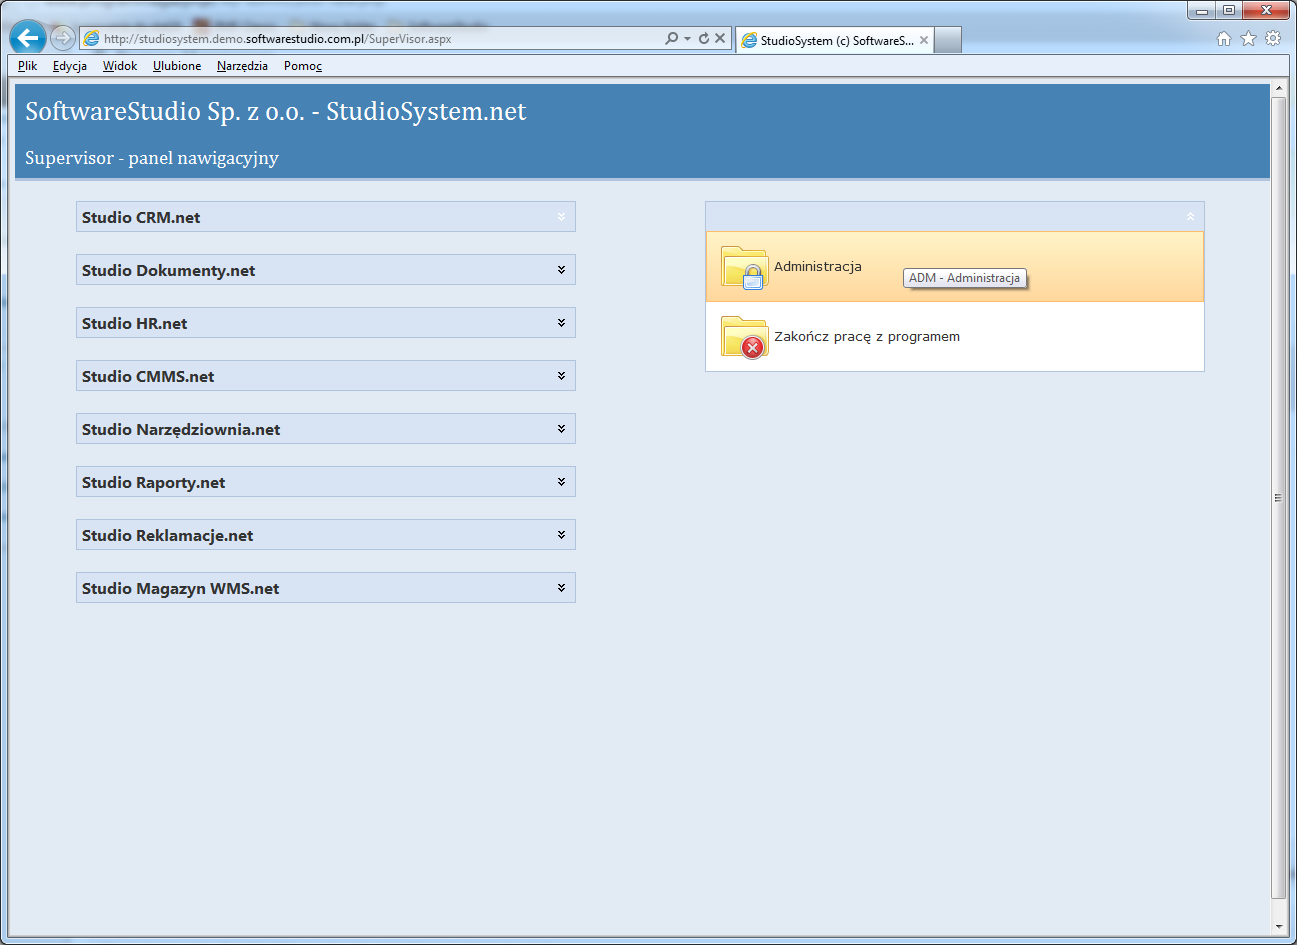The height and width of the screenshot is (945, 1297).
Task: Open the Widok menu
Action: [x=120, y=66]
